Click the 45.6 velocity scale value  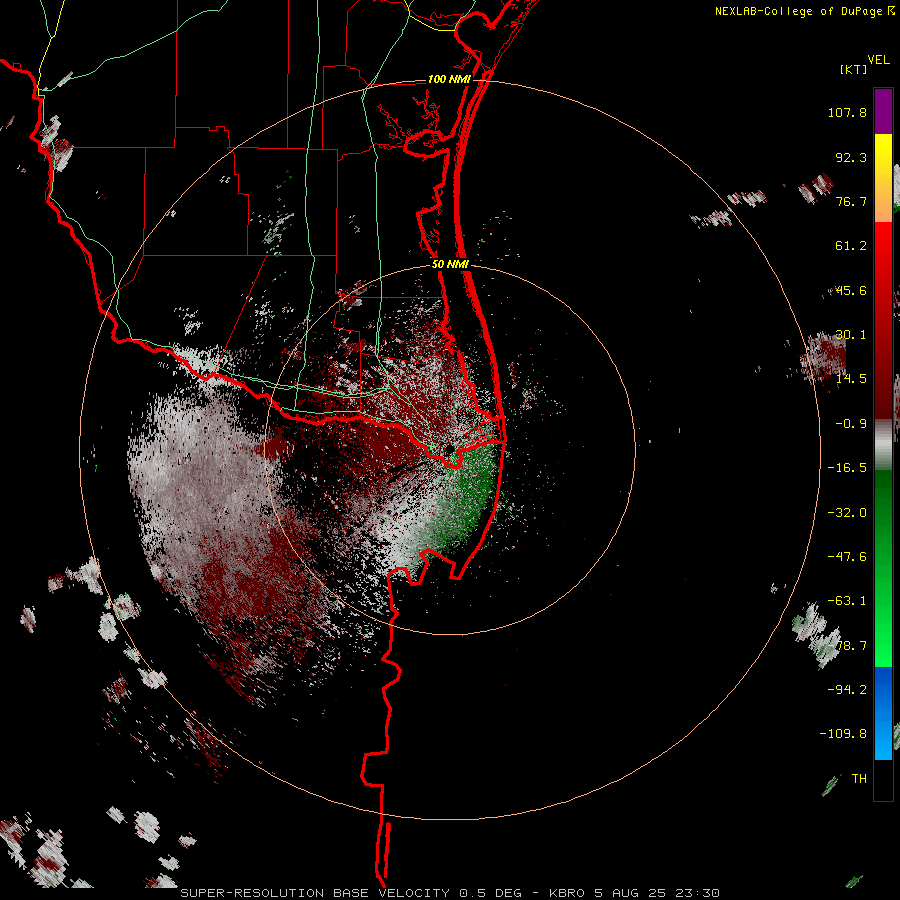[x=851, y=290]
